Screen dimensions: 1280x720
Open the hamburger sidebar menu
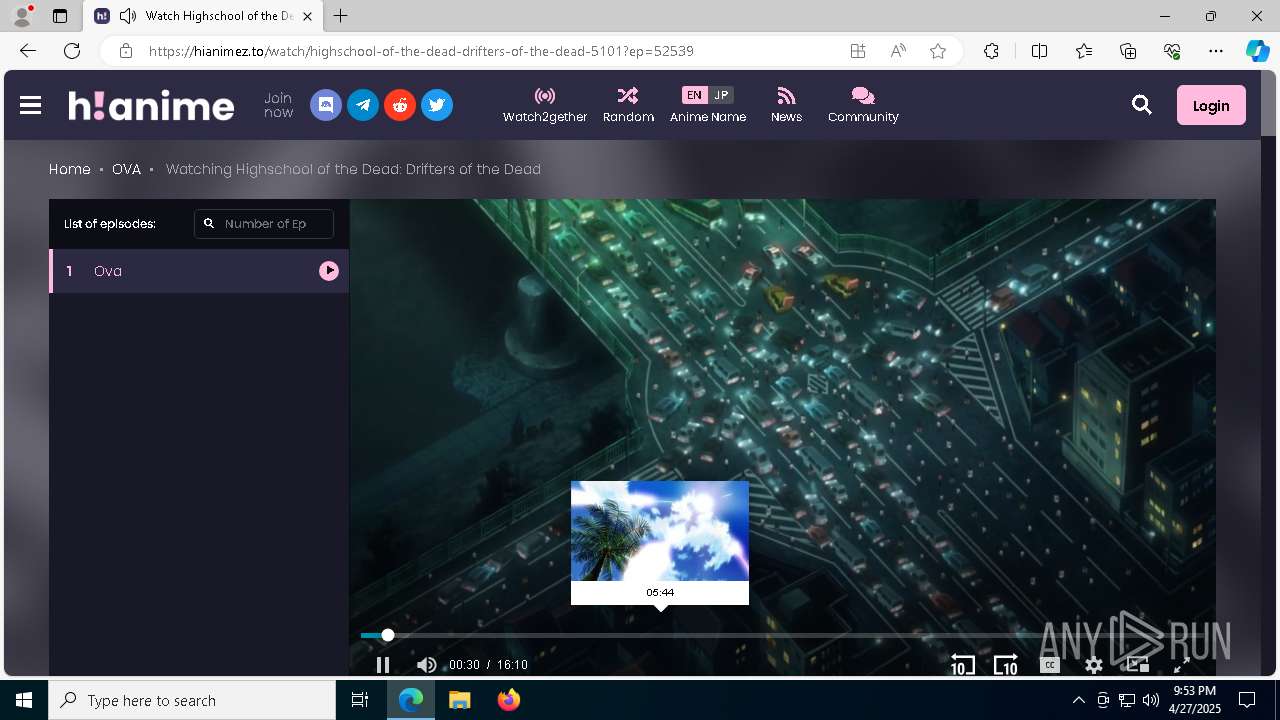click(30, 105)
